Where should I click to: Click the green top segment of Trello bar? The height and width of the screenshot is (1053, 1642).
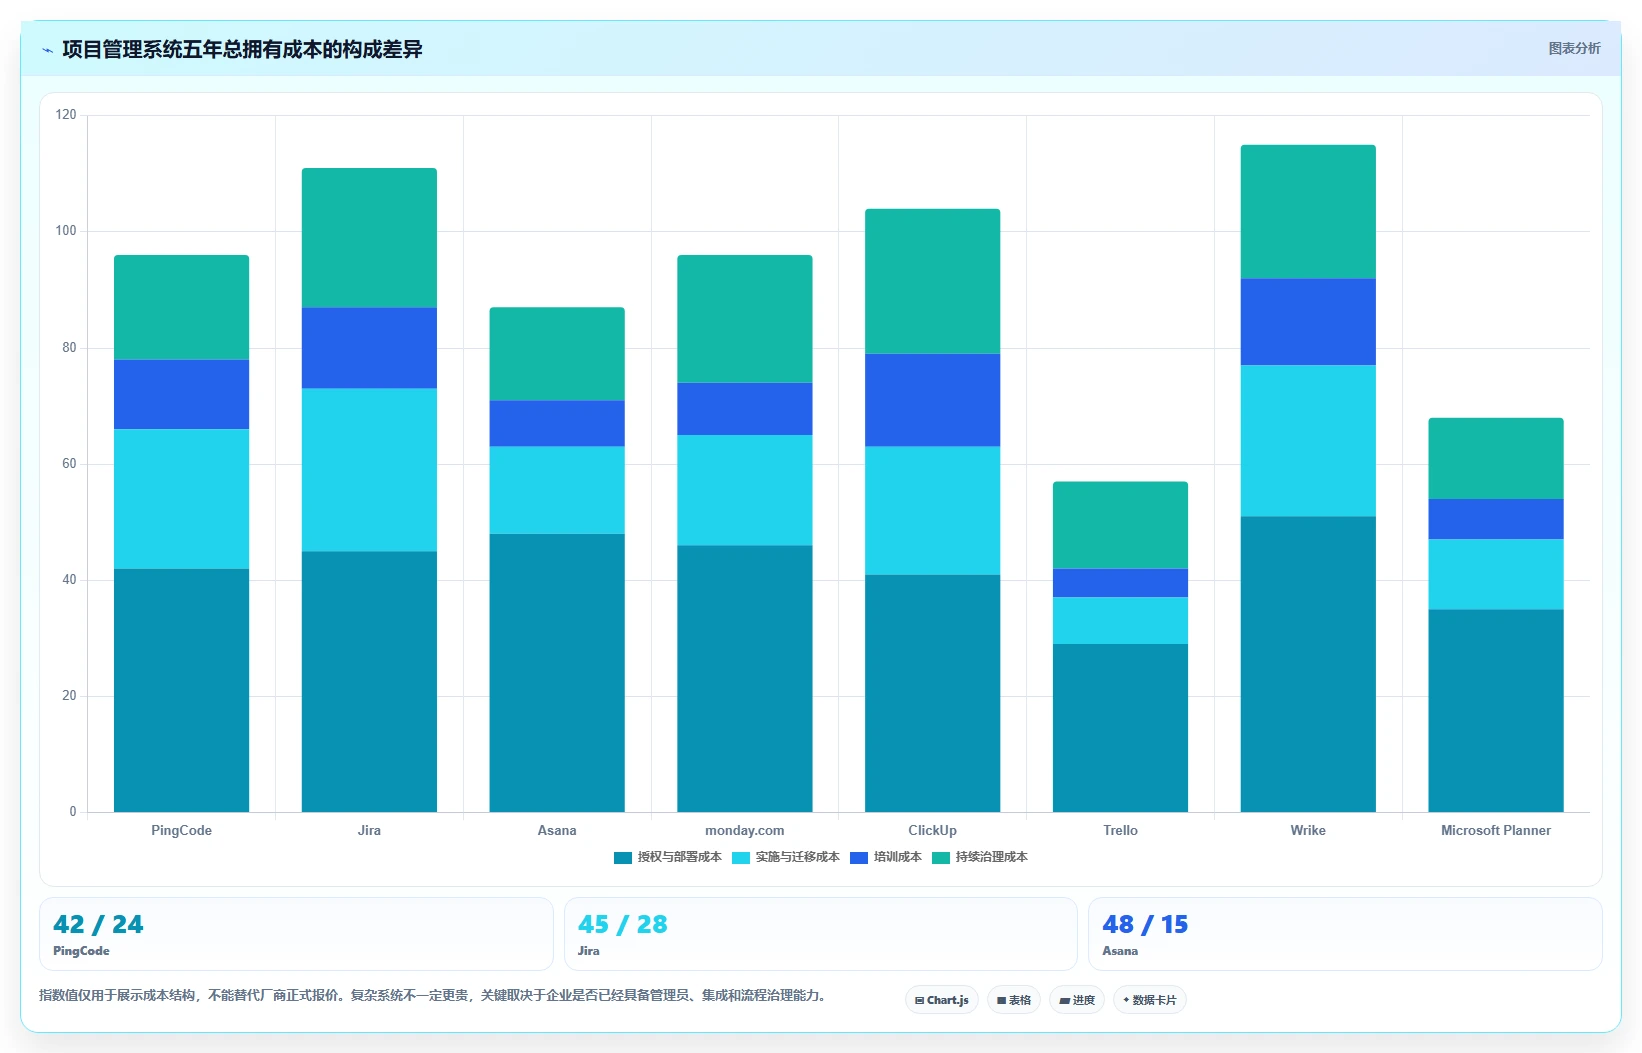pos(1120,525)
